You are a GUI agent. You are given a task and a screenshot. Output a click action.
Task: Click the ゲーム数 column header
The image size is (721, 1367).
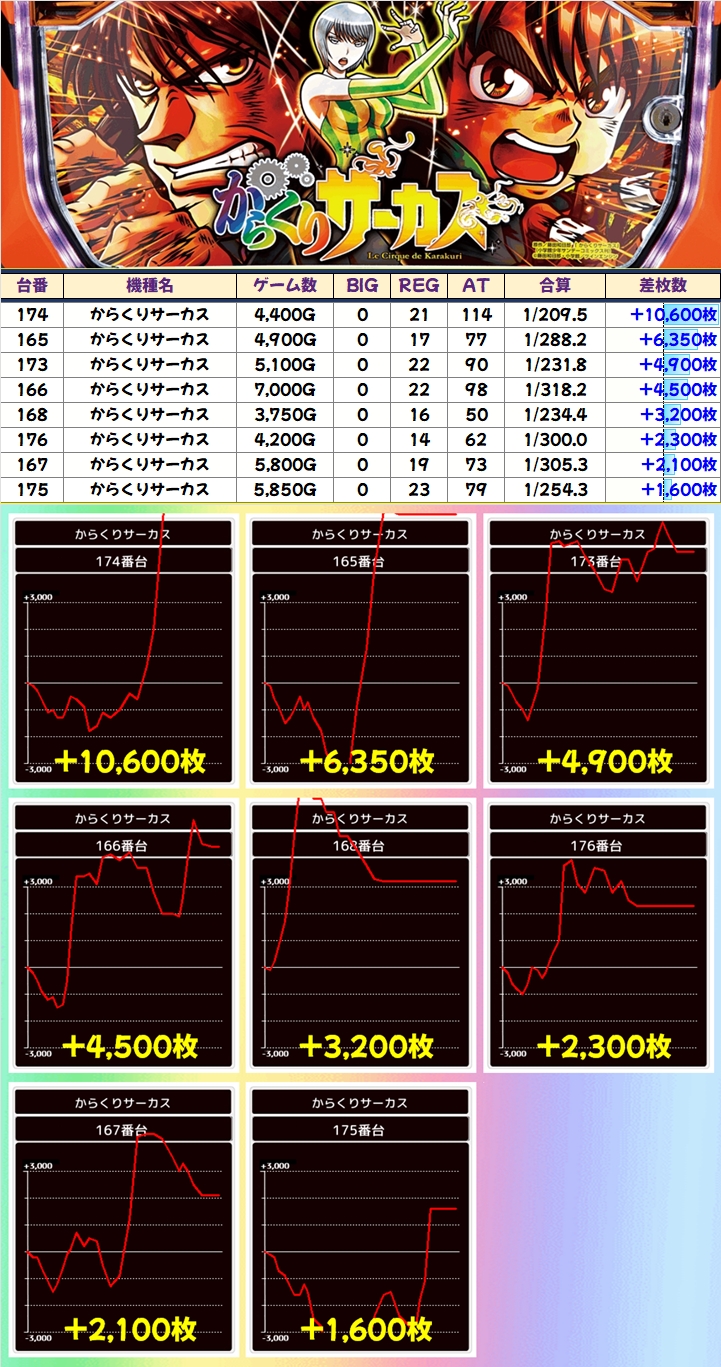click(x=286, y=285)
